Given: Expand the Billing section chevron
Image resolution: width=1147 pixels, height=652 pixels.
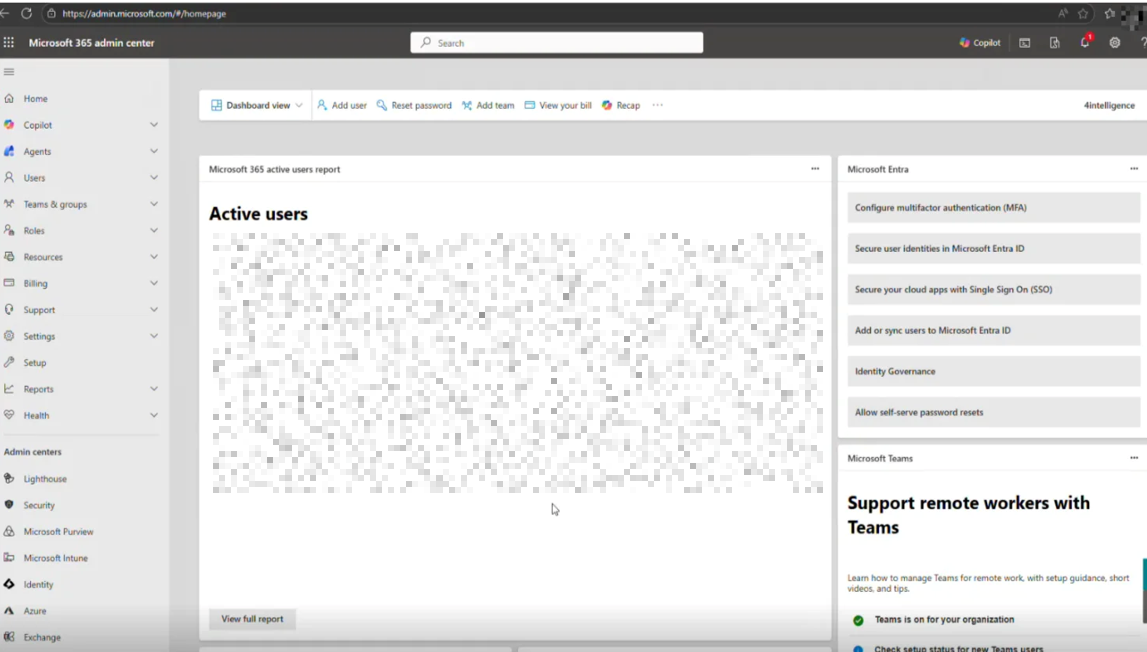Looking at the screenshot, I should [x=154, y=282].
